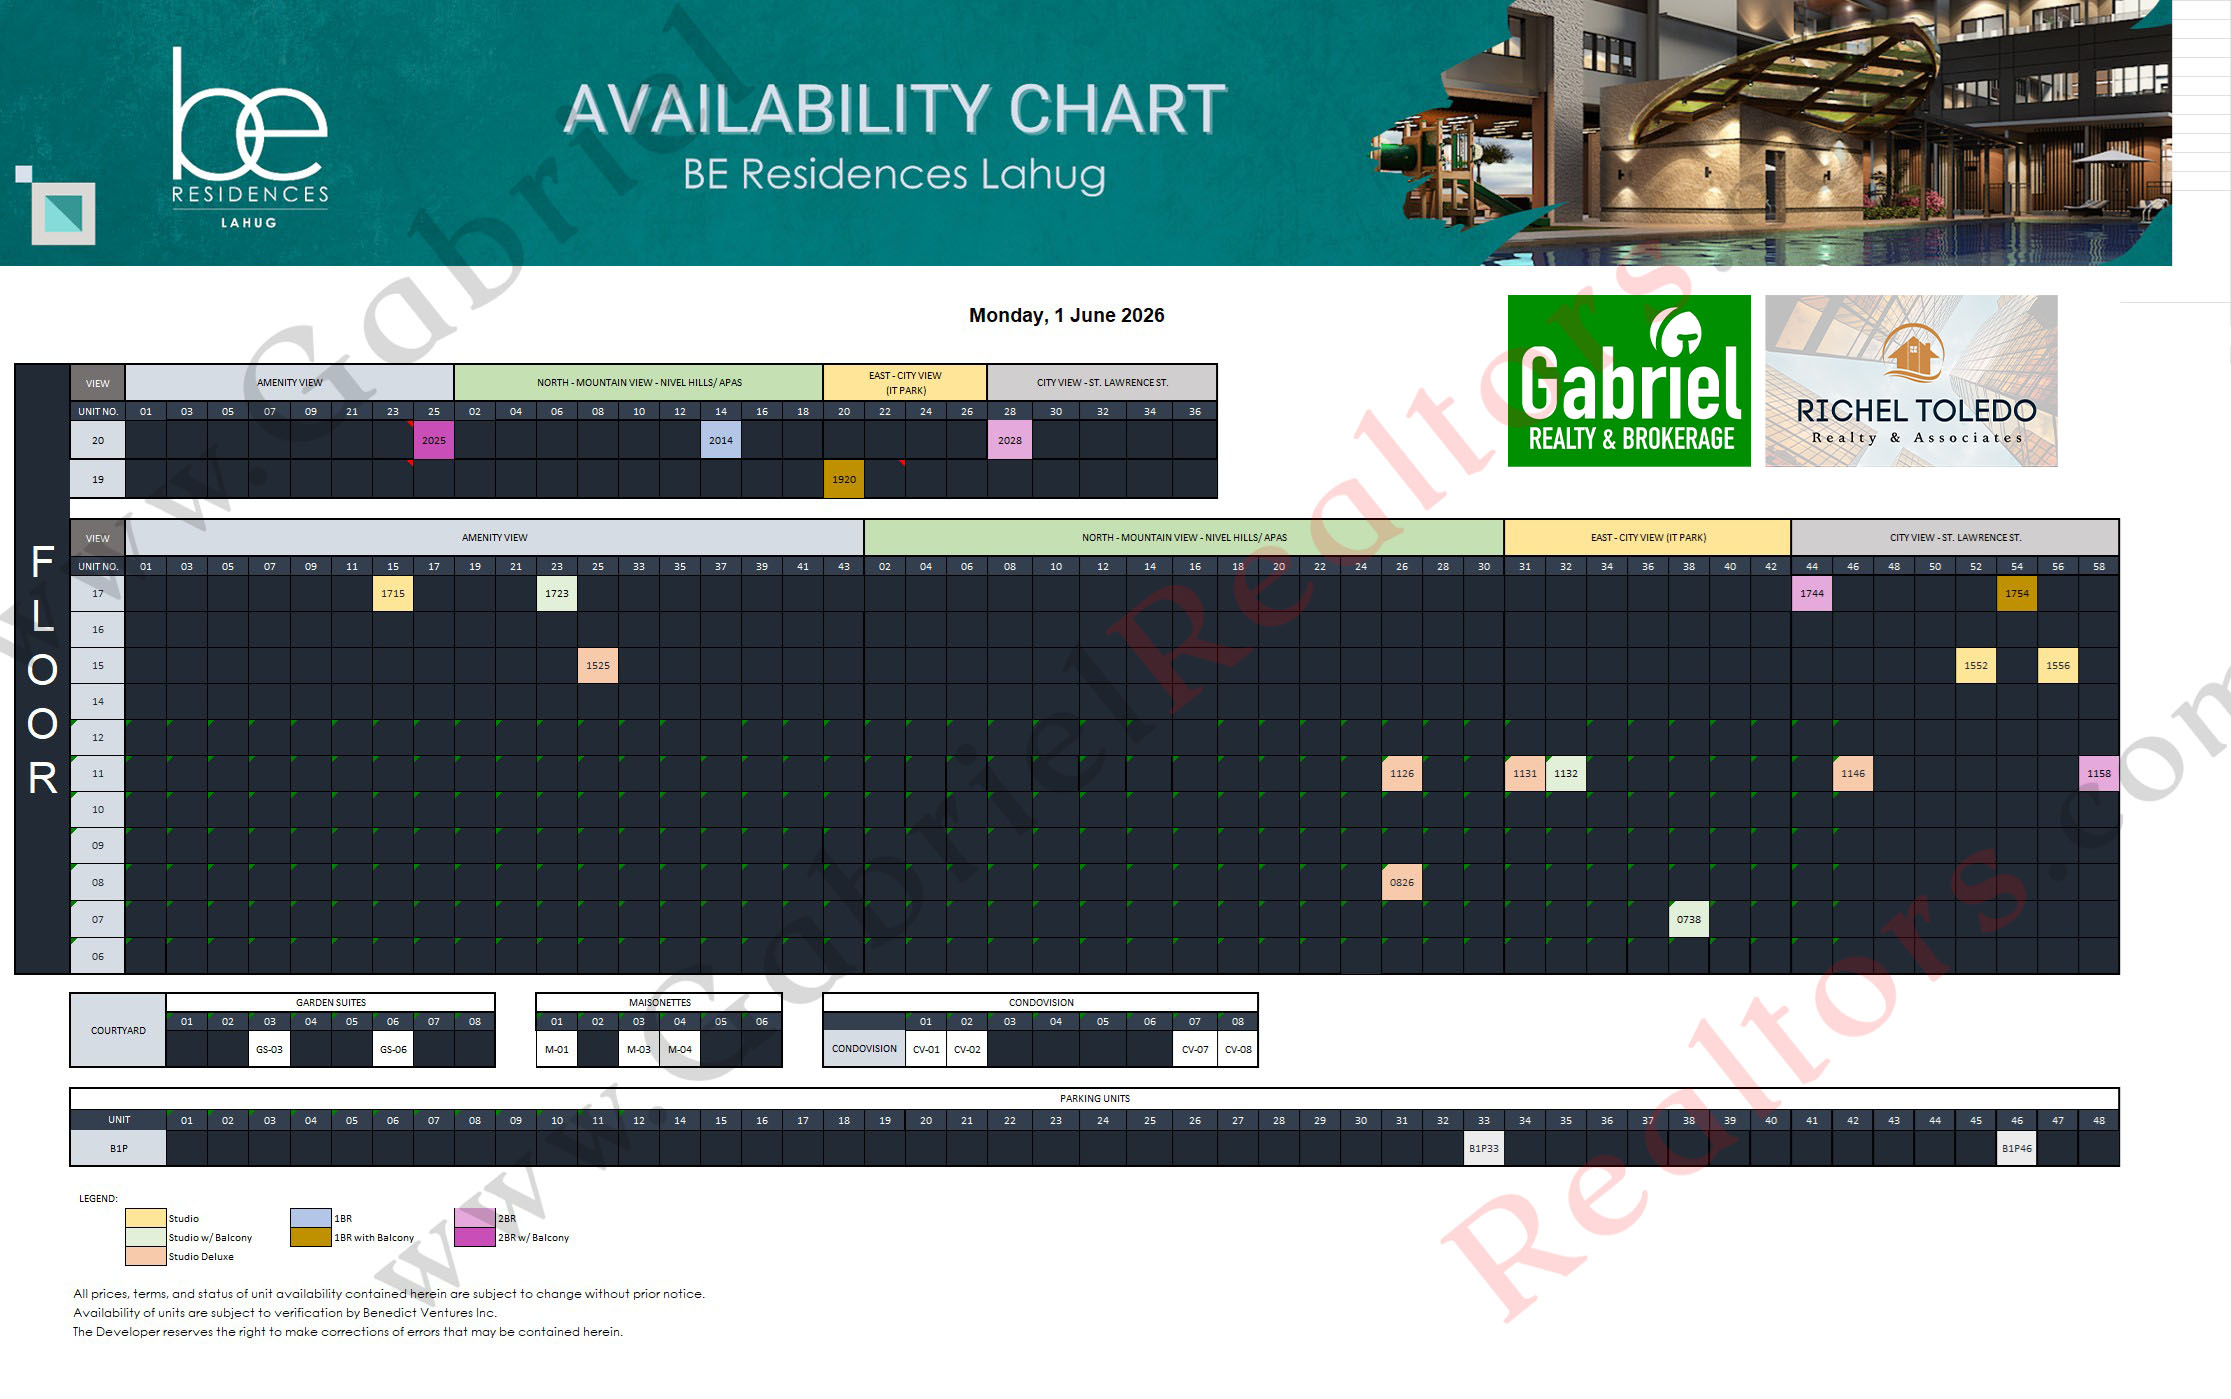This screenshot has width=2231, height=1399.
Task: Click the B1P parking row label
Action: (118, 1148)
